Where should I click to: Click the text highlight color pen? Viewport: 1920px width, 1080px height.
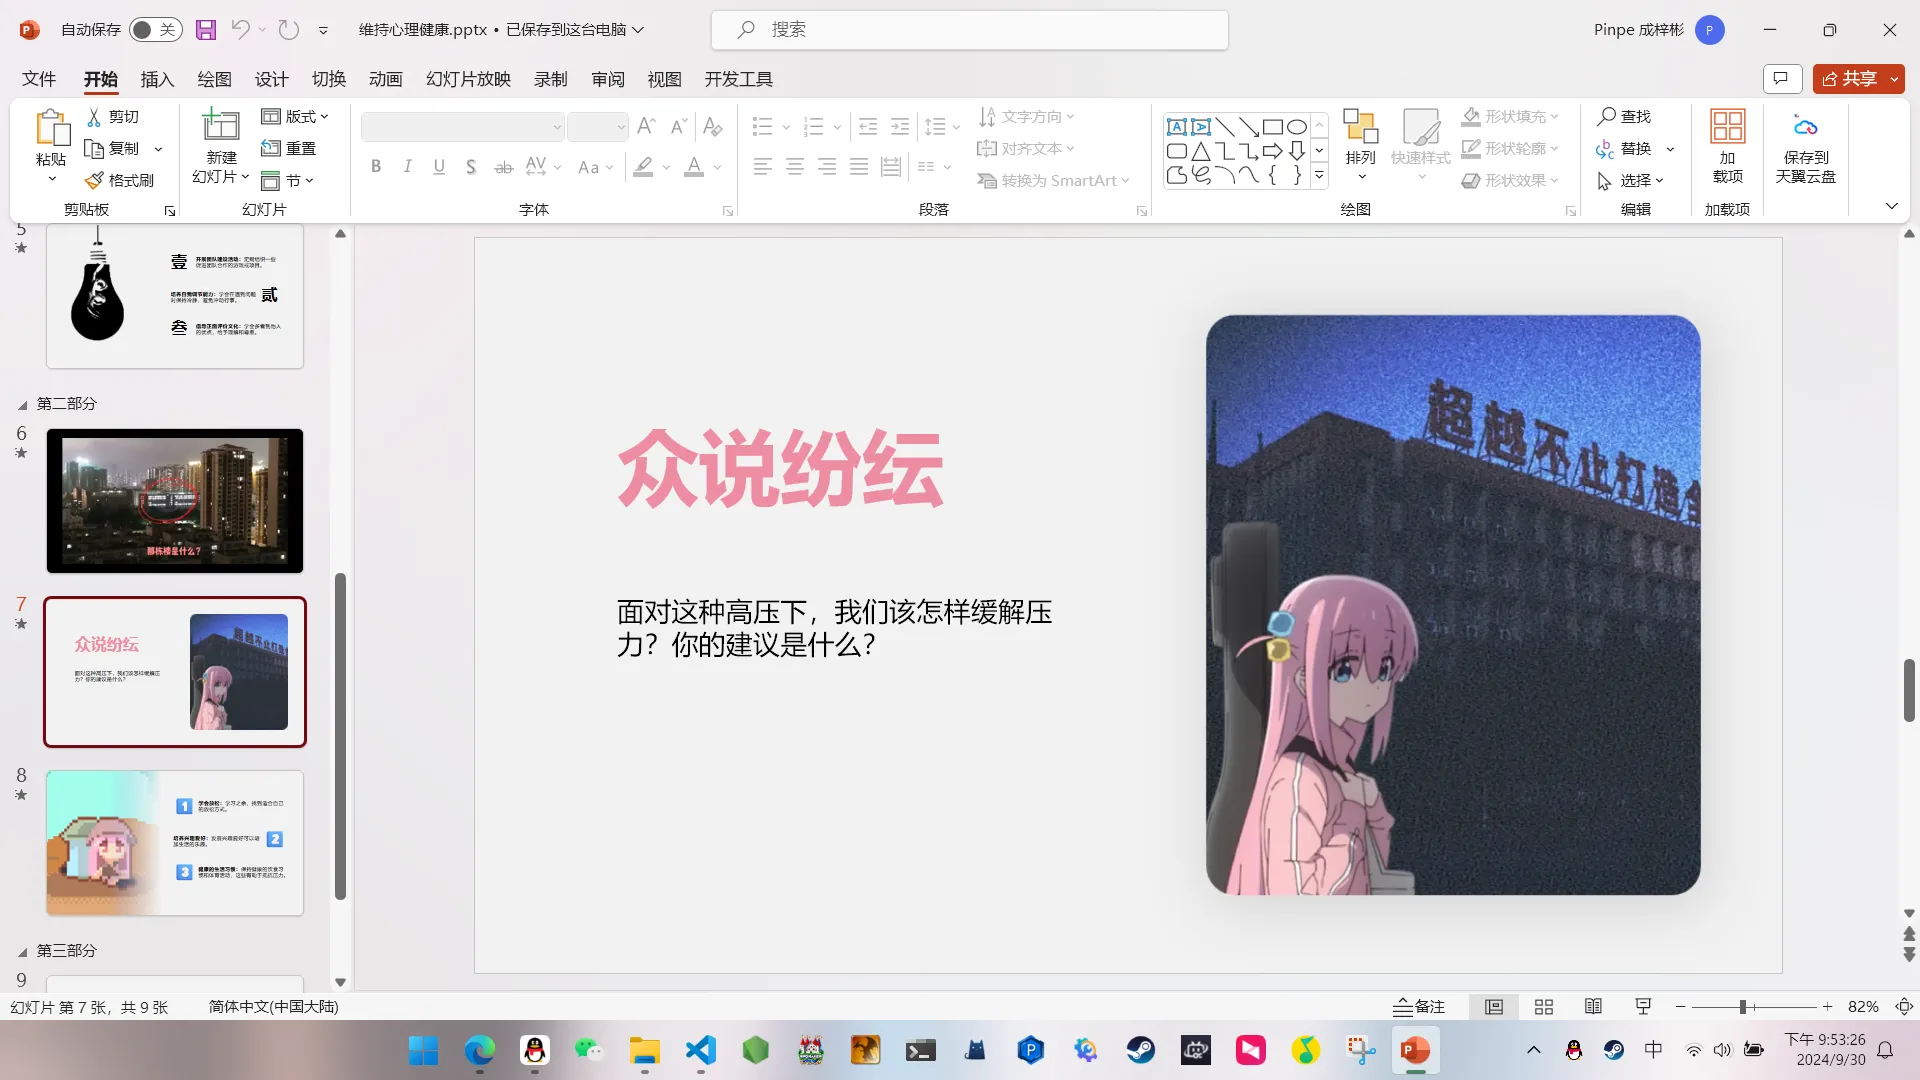coord(643,167)
